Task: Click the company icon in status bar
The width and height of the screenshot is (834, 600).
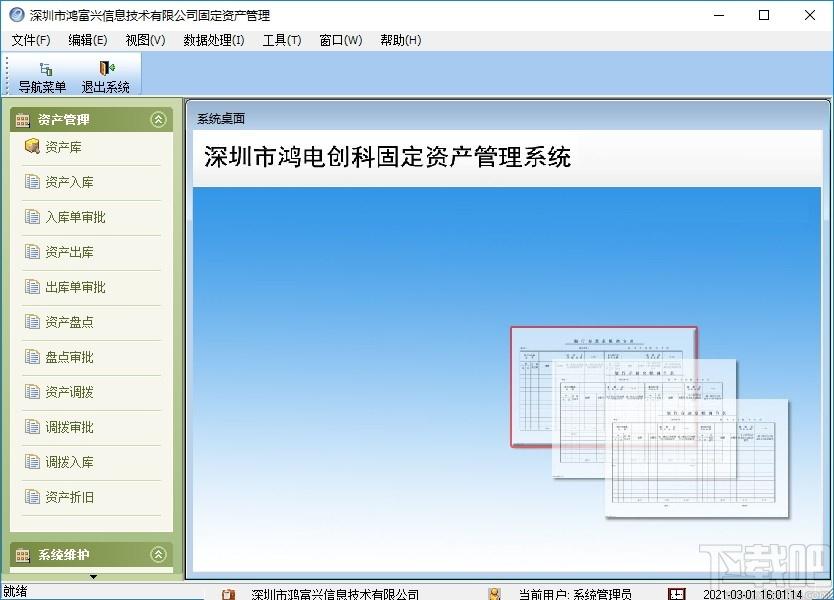Action: point(228,594)
